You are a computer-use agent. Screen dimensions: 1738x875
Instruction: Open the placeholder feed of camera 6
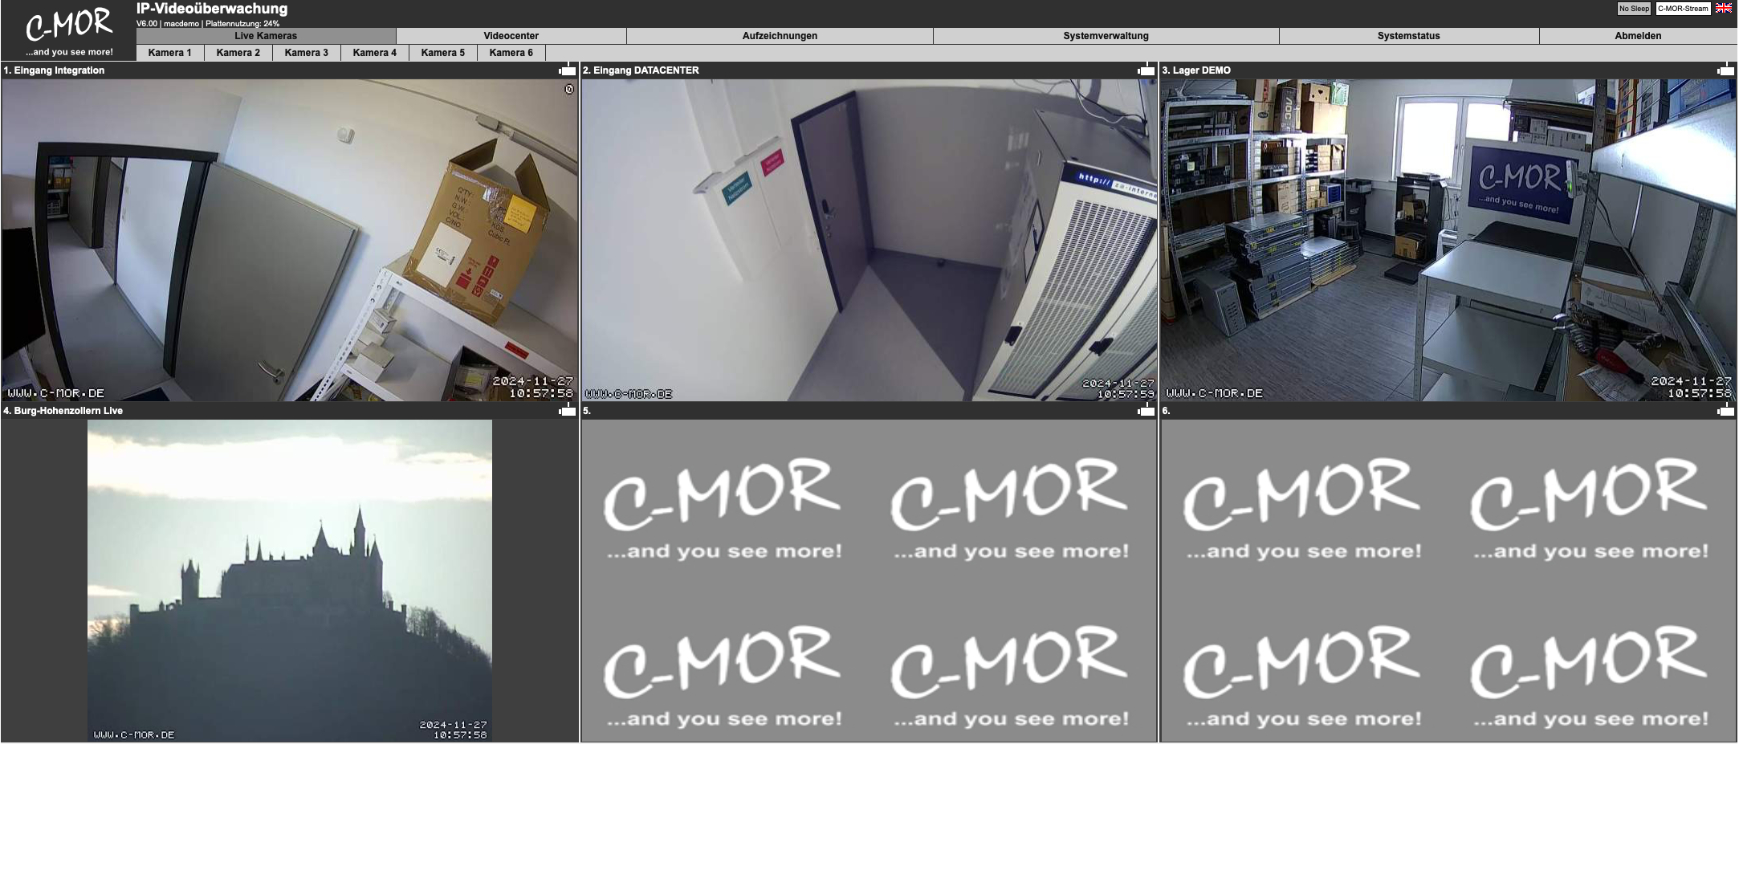click(x=1448, y=580)
